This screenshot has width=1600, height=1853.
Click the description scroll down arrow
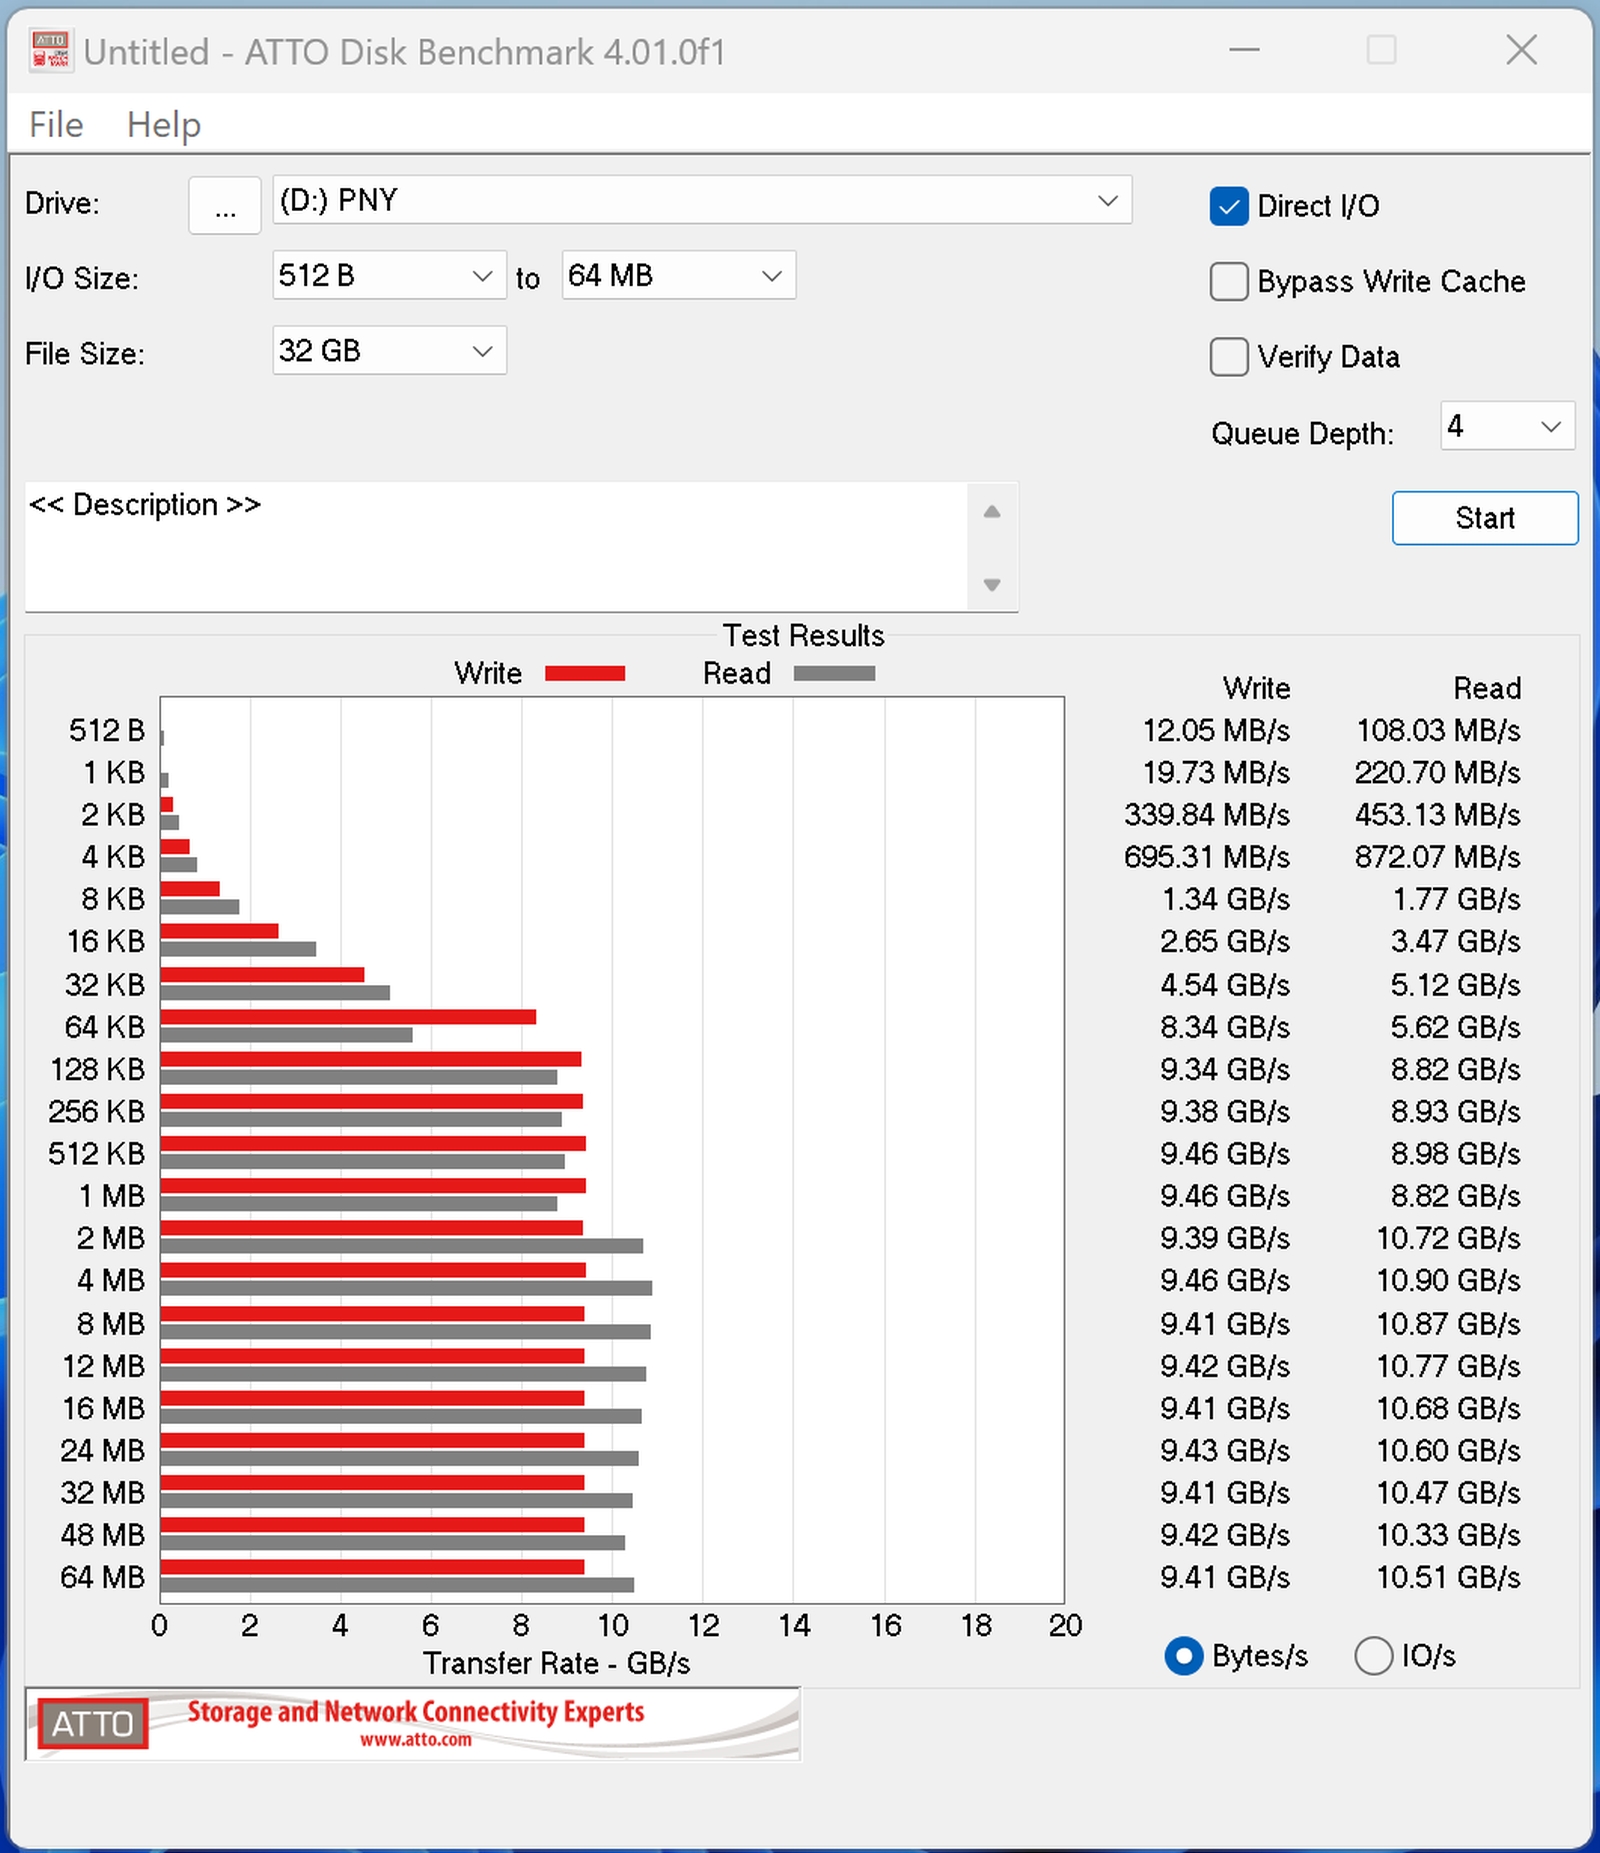pyautogui.click(x=992, y=585)
